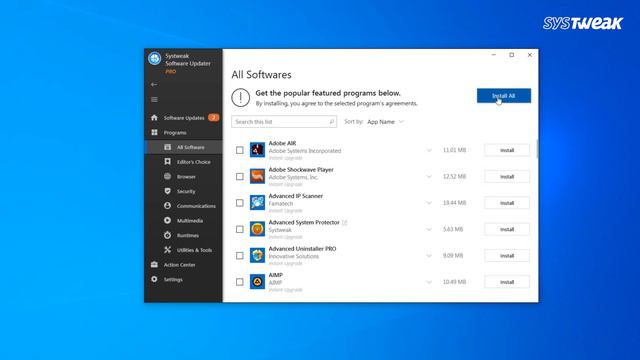Click the Advanced System Protector app icon
This screenshot has width=640, height=360.
click(258, 229)
